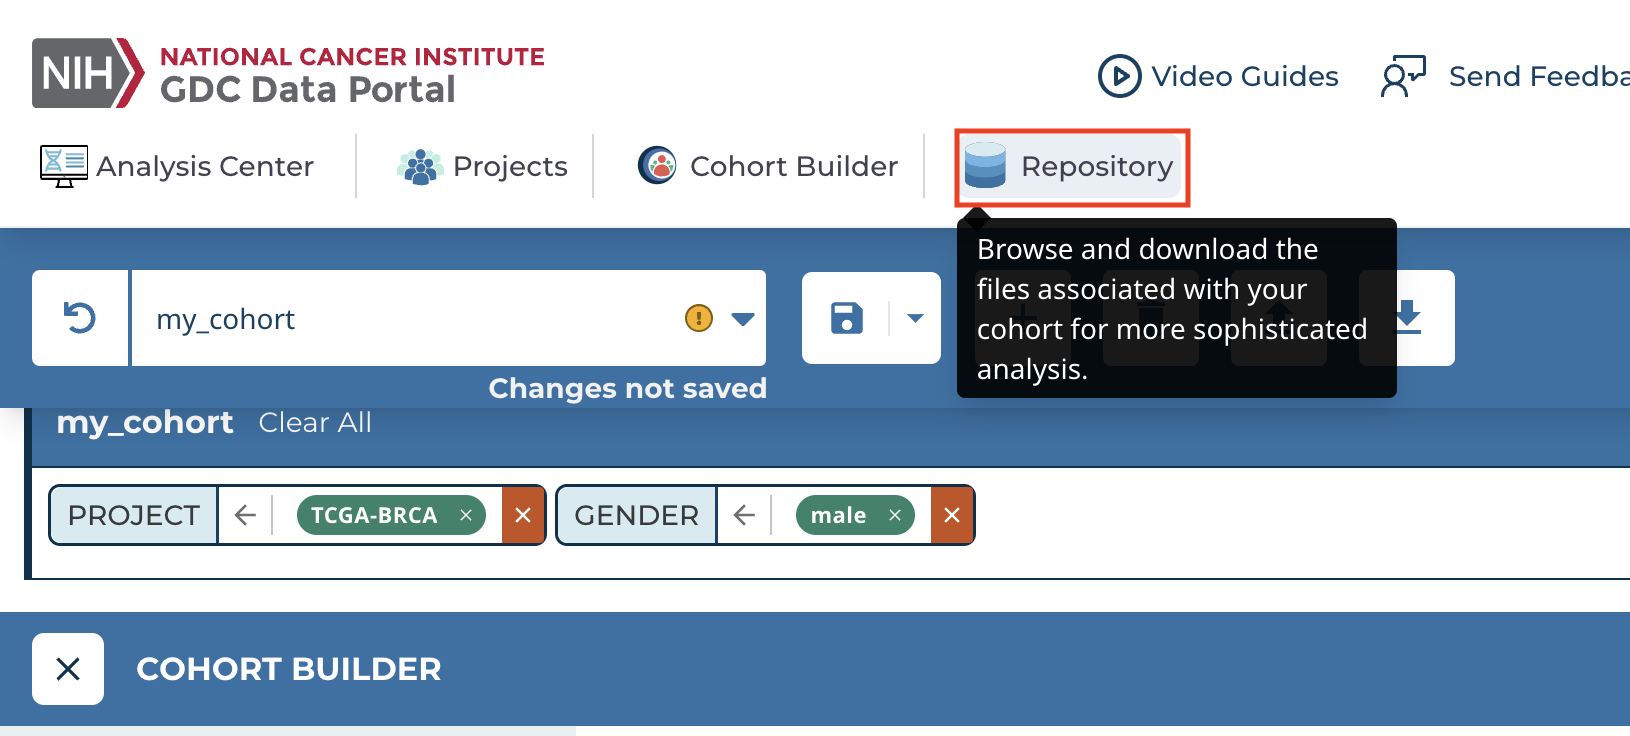Viewport: 1630px width, 736px height.
Task: Open the Analysis Center tab
Action: pos(177,166)
